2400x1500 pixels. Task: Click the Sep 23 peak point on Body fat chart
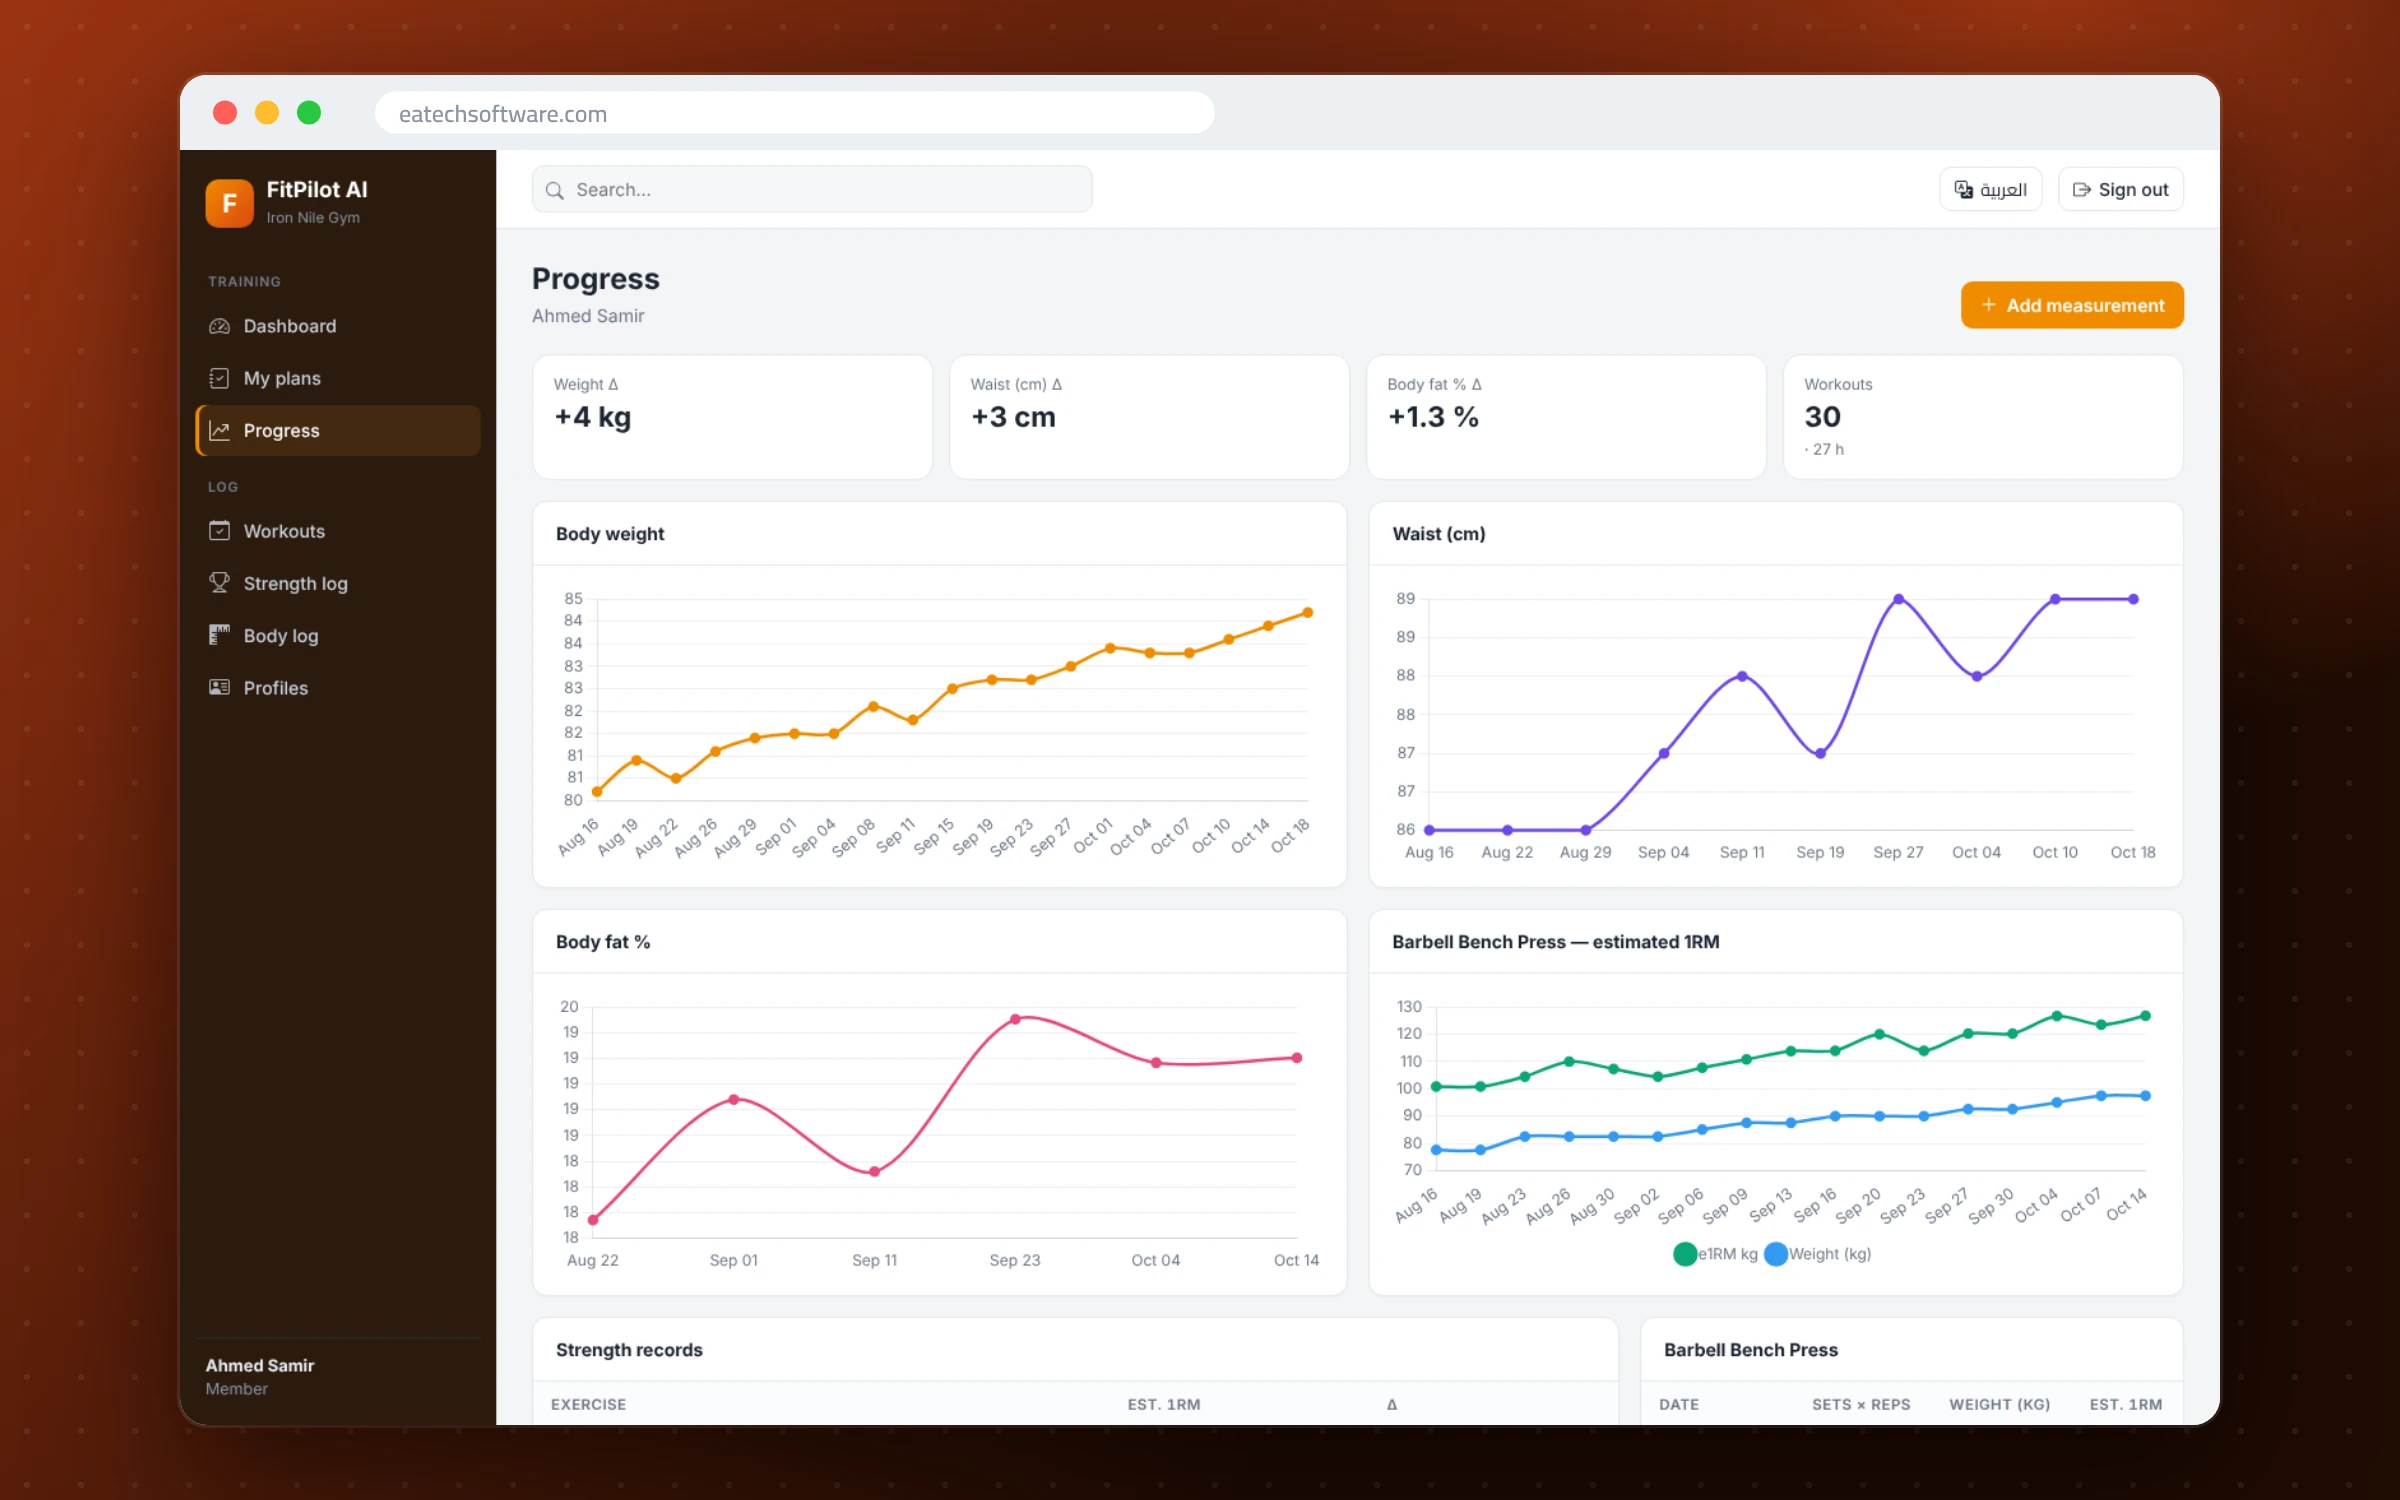[1015, 1019]
